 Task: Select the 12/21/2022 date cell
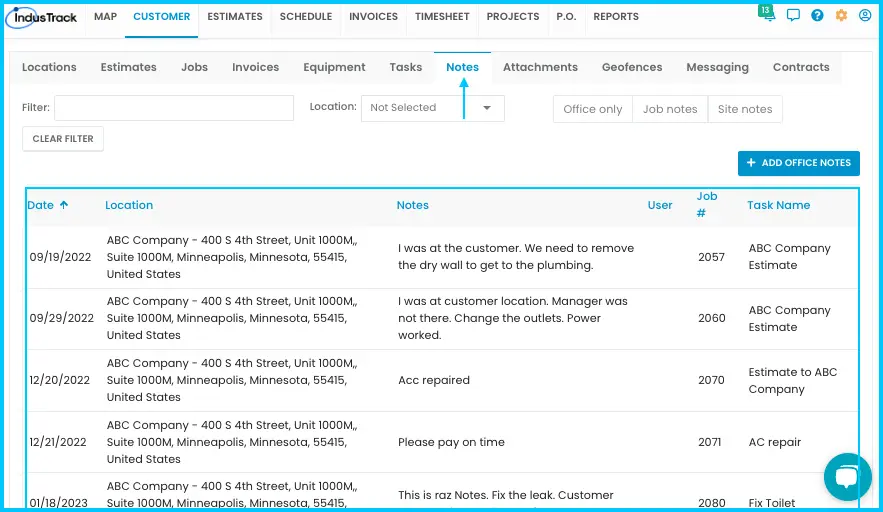tap(58, 442)
